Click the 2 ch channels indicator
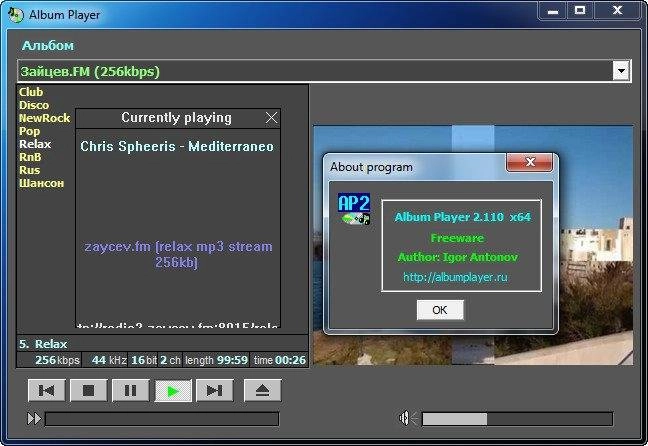 coord(170,360)
